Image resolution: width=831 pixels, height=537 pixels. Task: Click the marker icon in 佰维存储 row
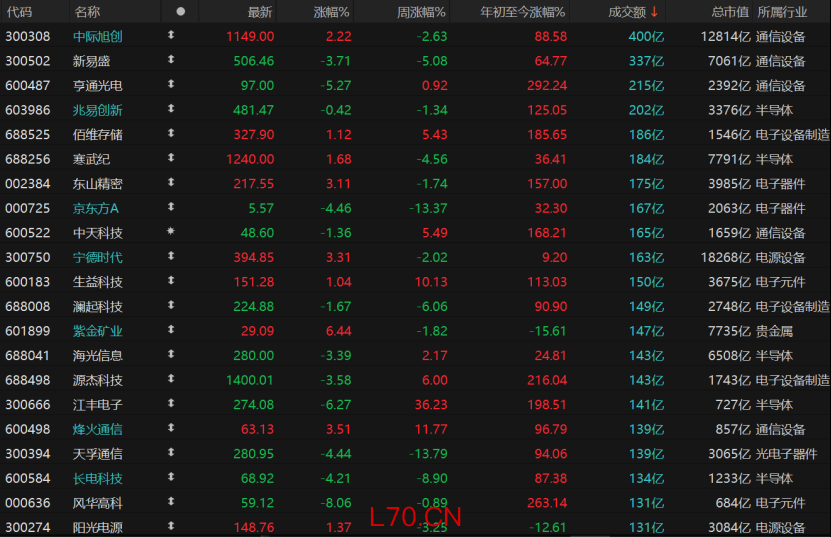[171, 133]
